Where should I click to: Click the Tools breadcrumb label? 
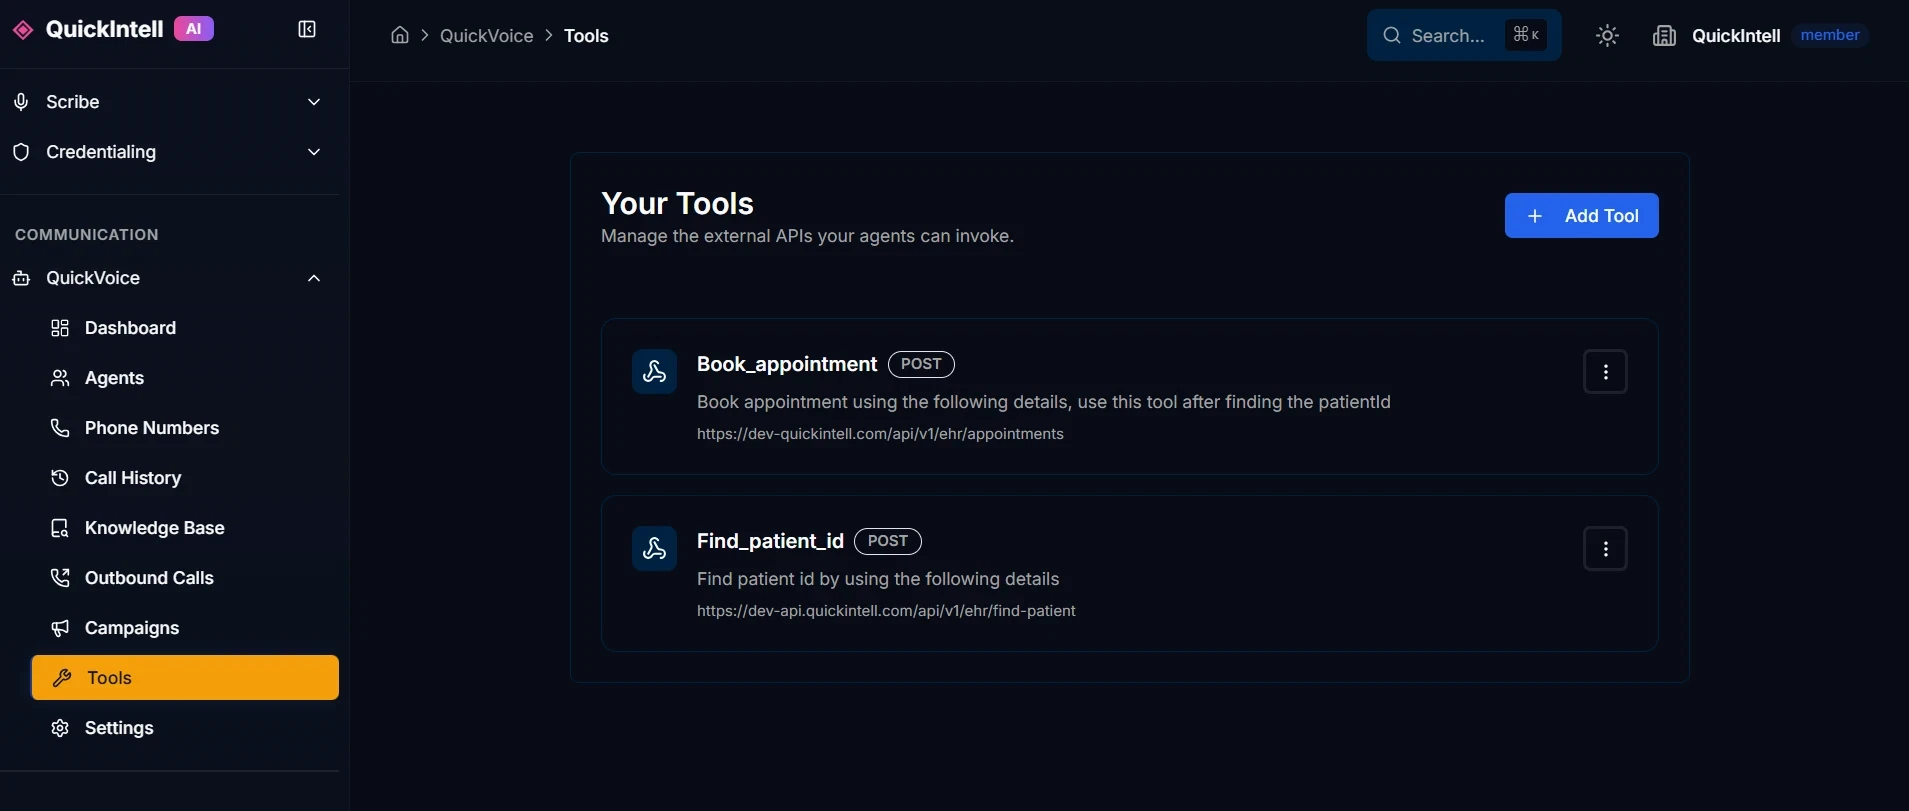point(586,36)
